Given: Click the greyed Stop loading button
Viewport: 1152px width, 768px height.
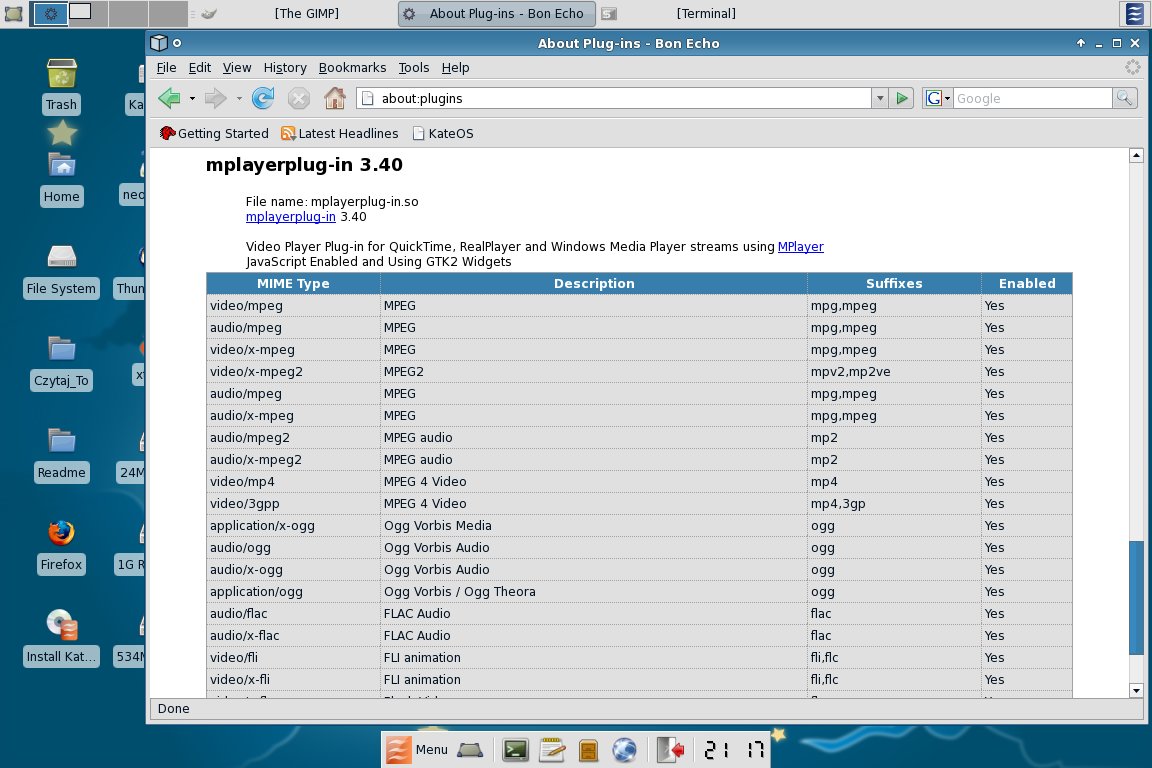Looking at the screenshot, I should tap(298, 98).
